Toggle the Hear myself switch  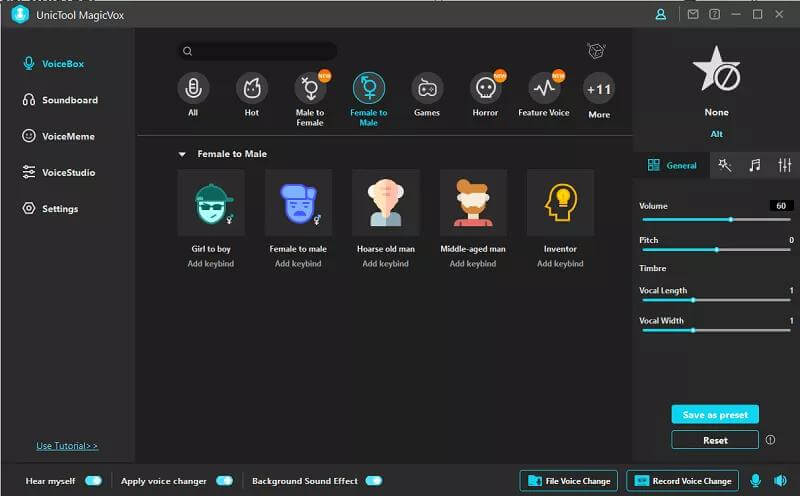pyautogui.click(x=93, y=481)
